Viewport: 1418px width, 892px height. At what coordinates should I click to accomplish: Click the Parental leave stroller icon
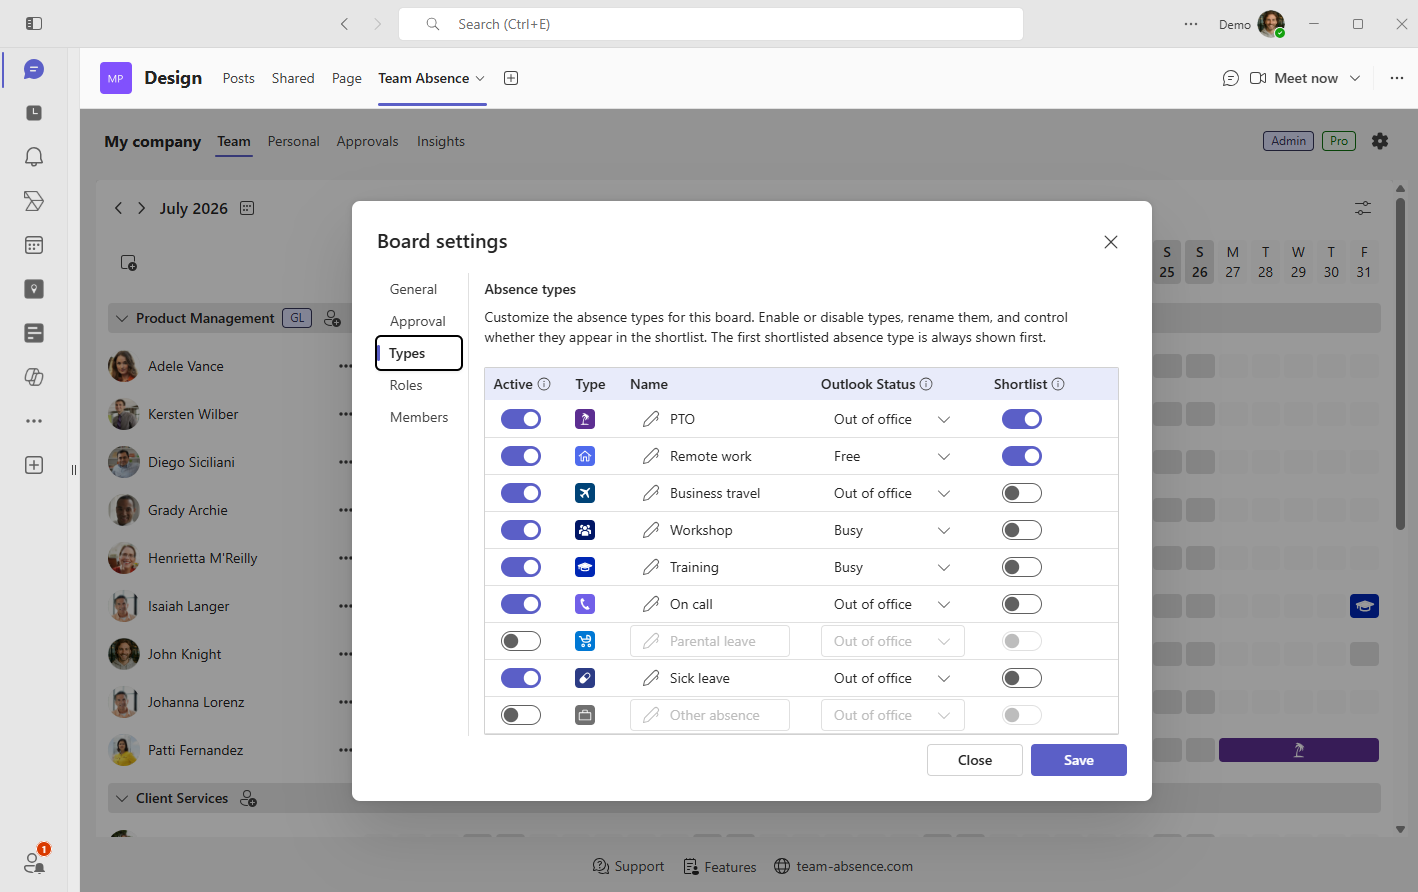point(585,641)
